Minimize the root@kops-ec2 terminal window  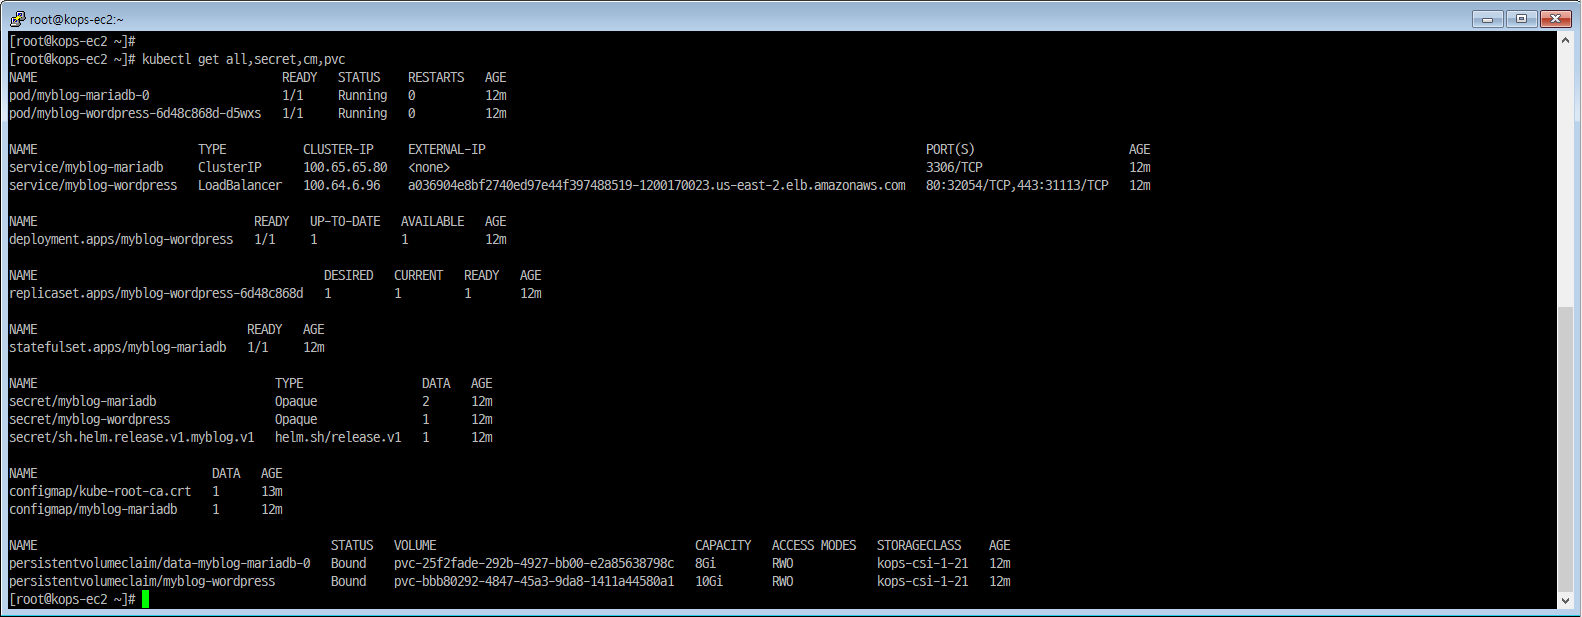click(x=1487, y=18)
